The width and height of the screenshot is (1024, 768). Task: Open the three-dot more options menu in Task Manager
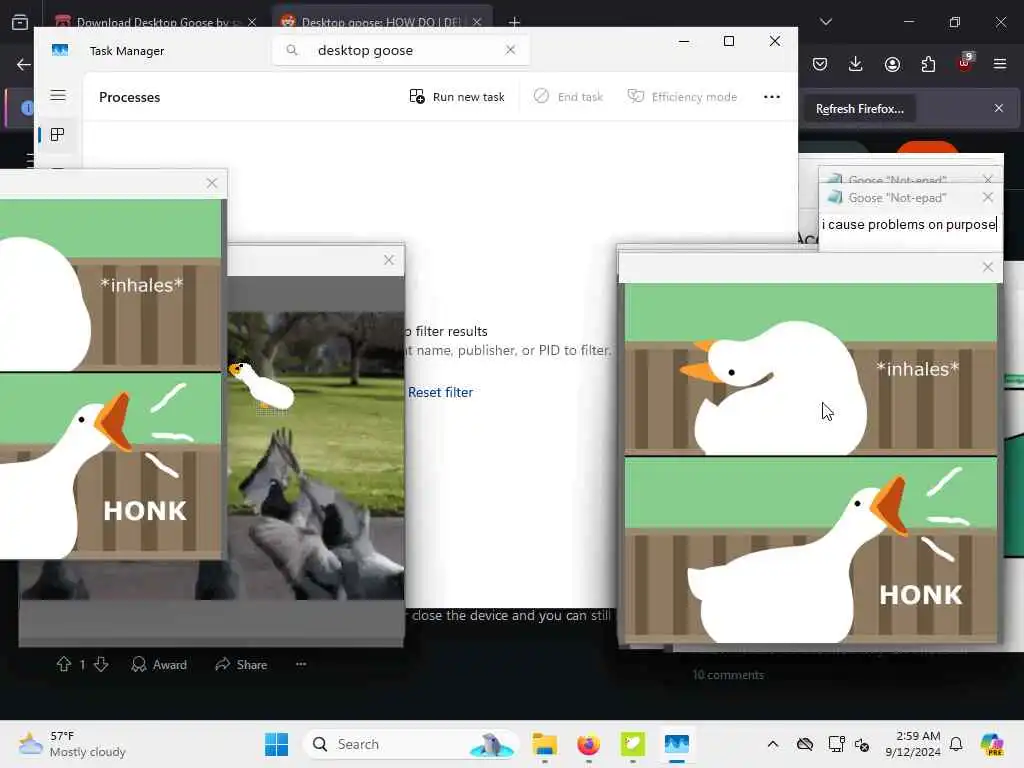(x=771, y=97)
